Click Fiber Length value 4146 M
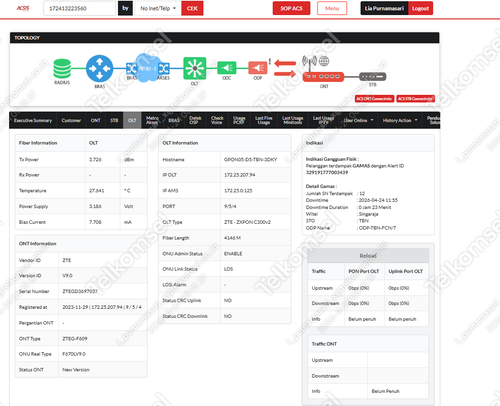 click(x=232, y=238)
